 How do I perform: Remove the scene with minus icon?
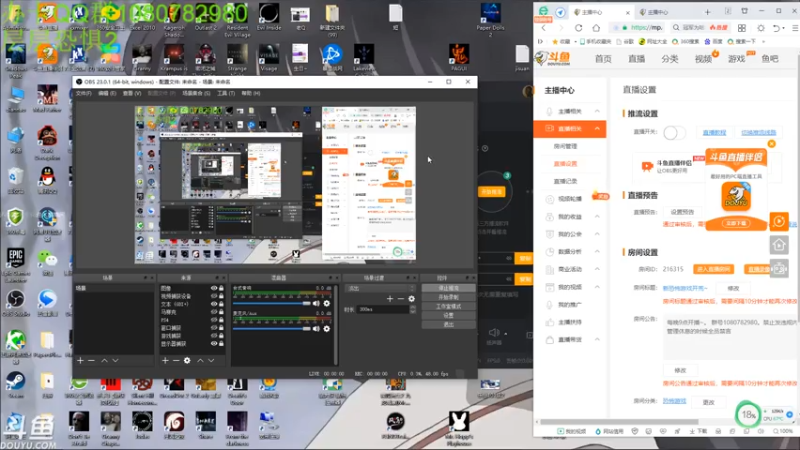tap(91, 361)
